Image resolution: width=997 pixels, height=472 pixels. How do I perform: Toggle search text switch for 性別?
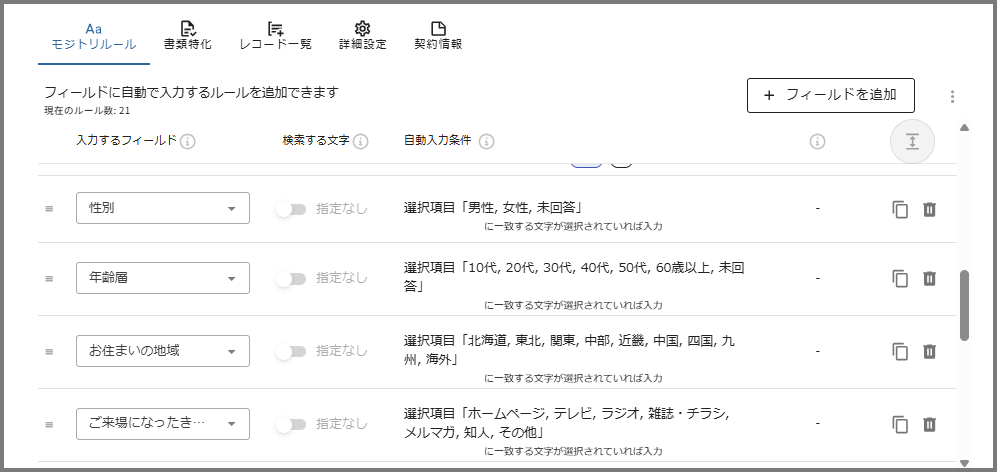[x=290, y=209]
